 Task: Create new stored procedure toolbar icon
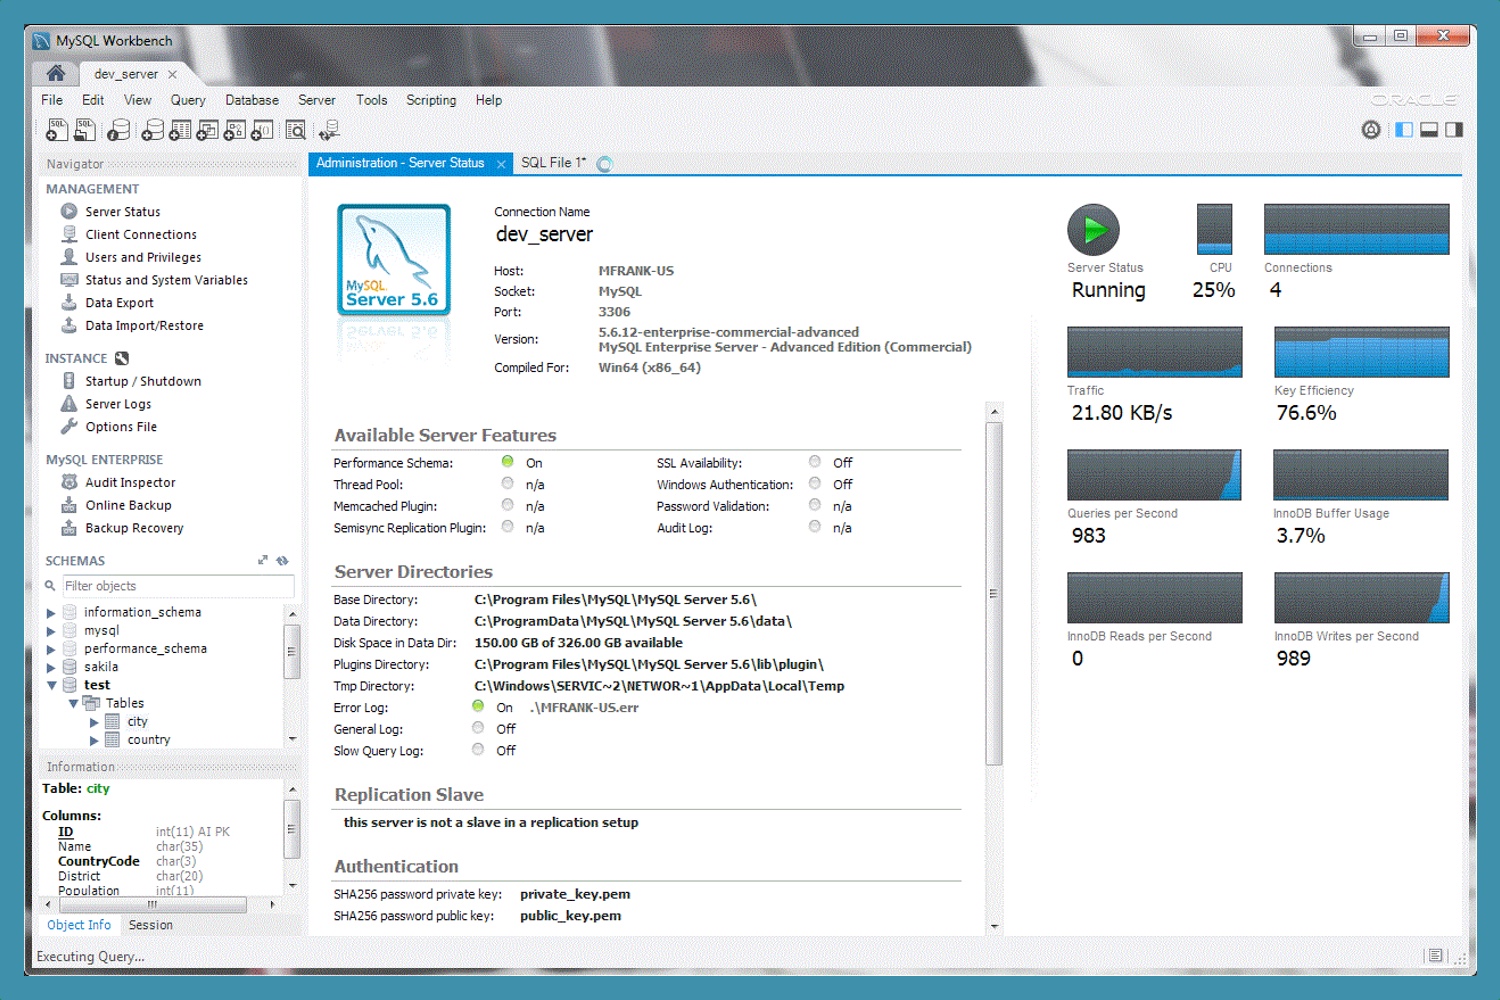point(234,130)
